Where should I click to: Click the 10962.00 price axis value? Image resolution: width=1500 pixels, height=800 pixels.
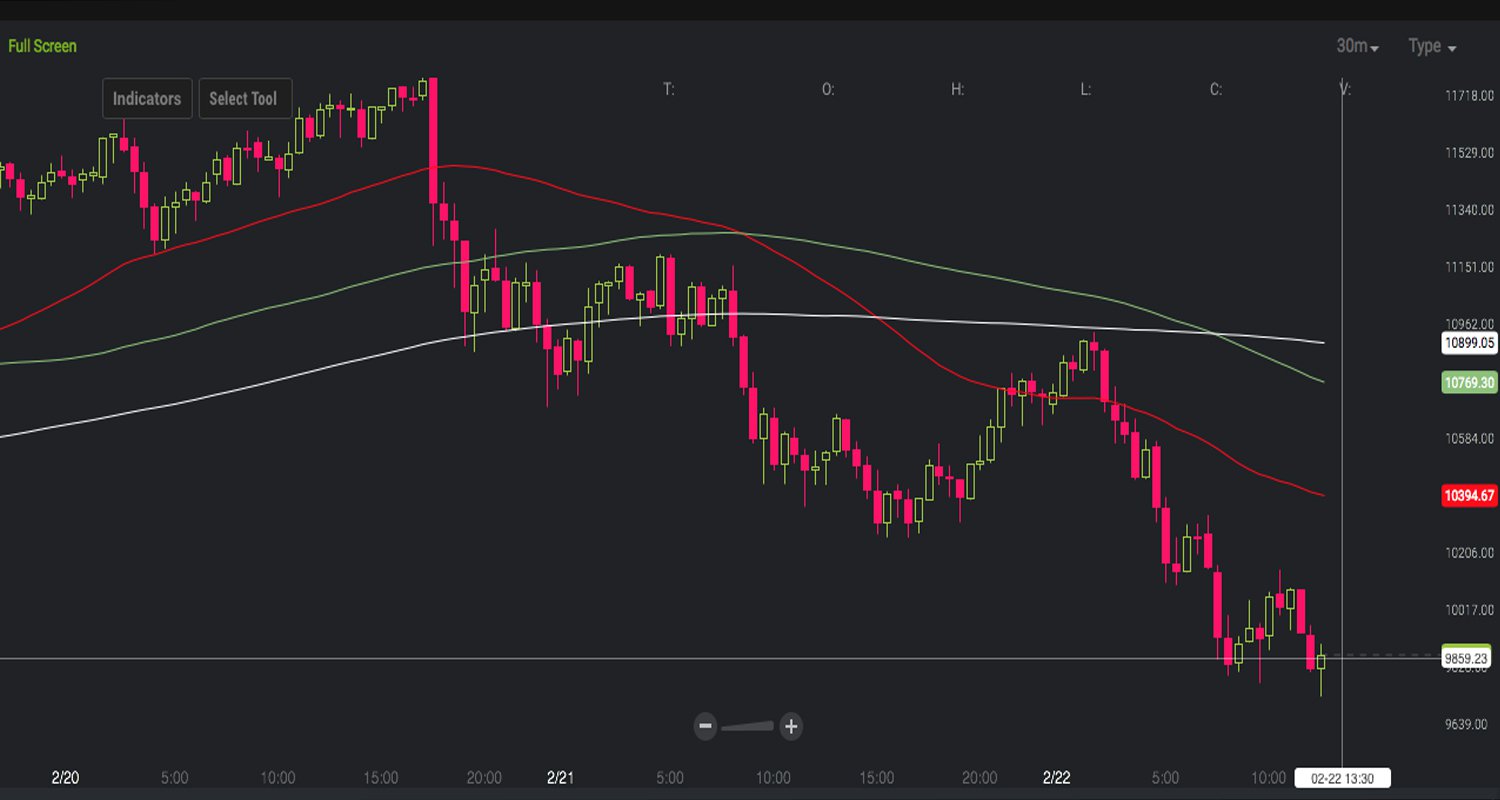pyautogui.click(x=1469, y=324)
